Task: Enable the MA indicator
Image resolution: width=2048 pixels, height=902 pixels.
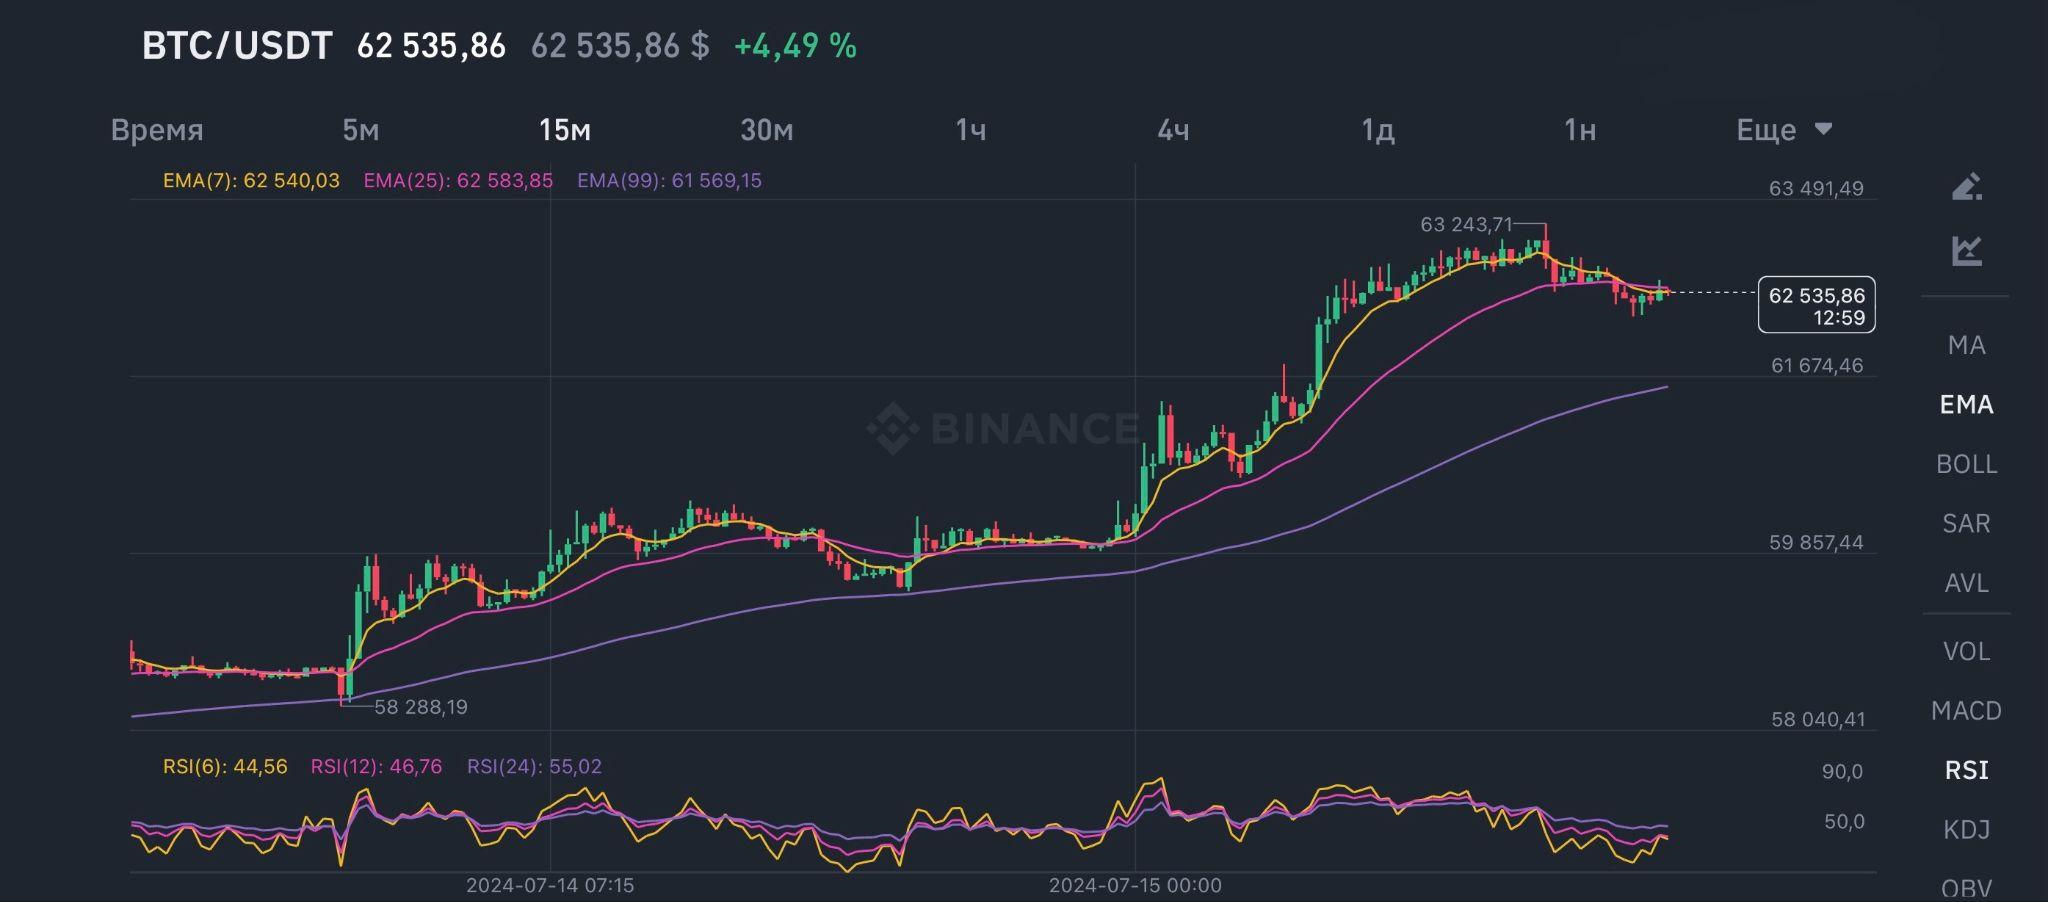Action: click(x=1966, y=345)
